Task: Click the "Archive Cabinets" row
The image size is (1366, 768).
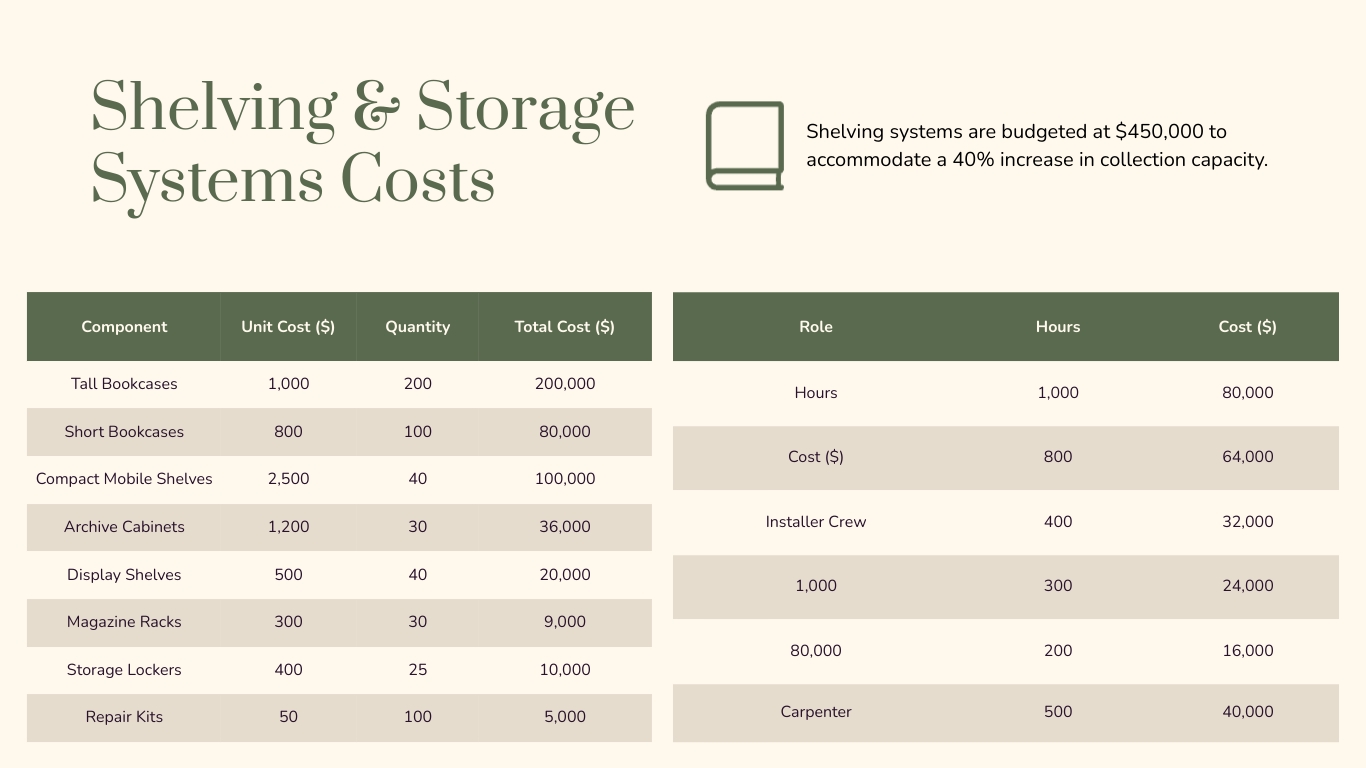Action: [x=124, y=527]
